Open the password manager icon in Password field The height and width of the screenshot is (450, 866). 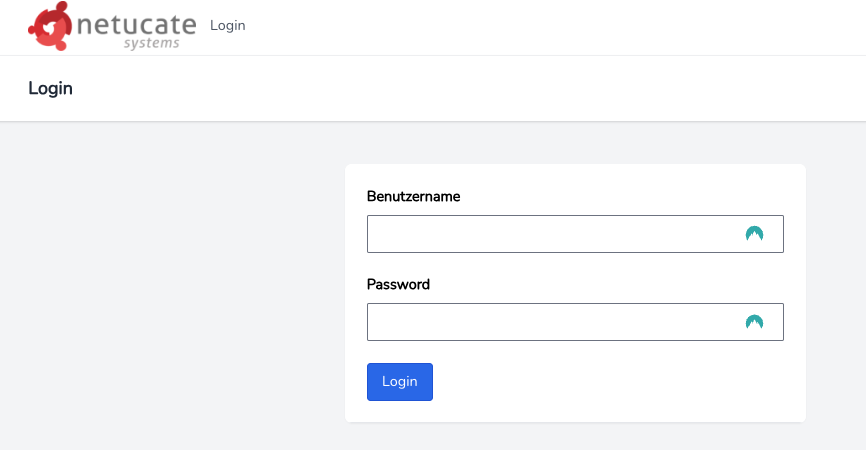[x=754, y=322]
